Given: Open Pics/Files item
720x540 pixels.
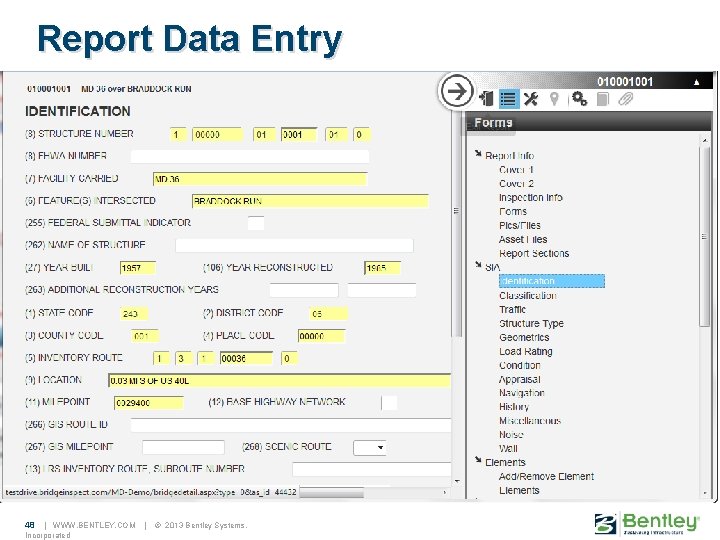Looking at the screenshot, I should [x=519, y=225].
